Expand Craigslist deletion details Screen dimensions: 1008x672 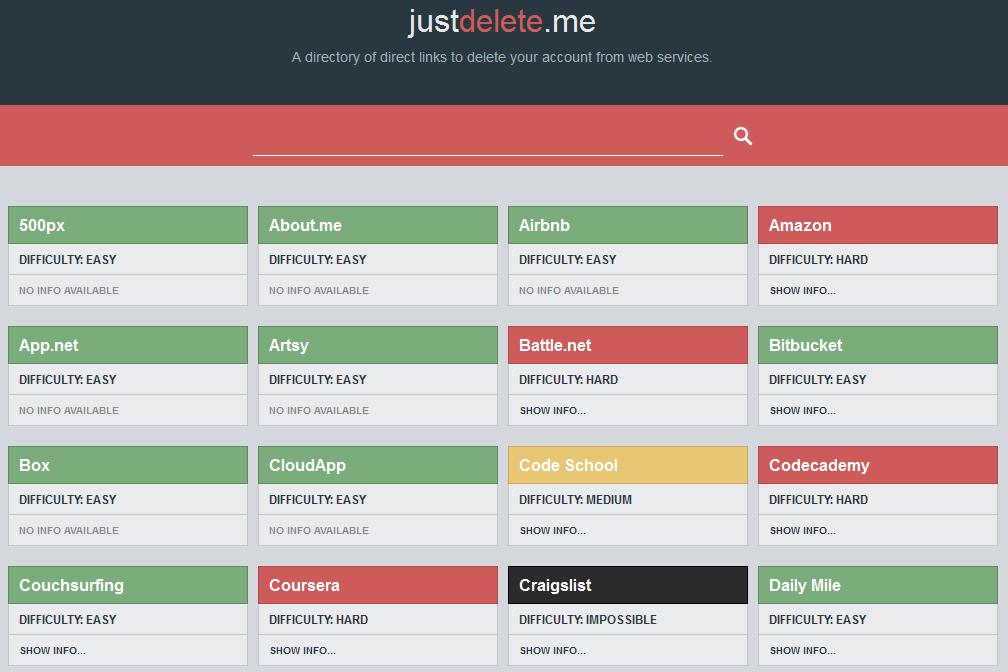(x=551, y=650)
